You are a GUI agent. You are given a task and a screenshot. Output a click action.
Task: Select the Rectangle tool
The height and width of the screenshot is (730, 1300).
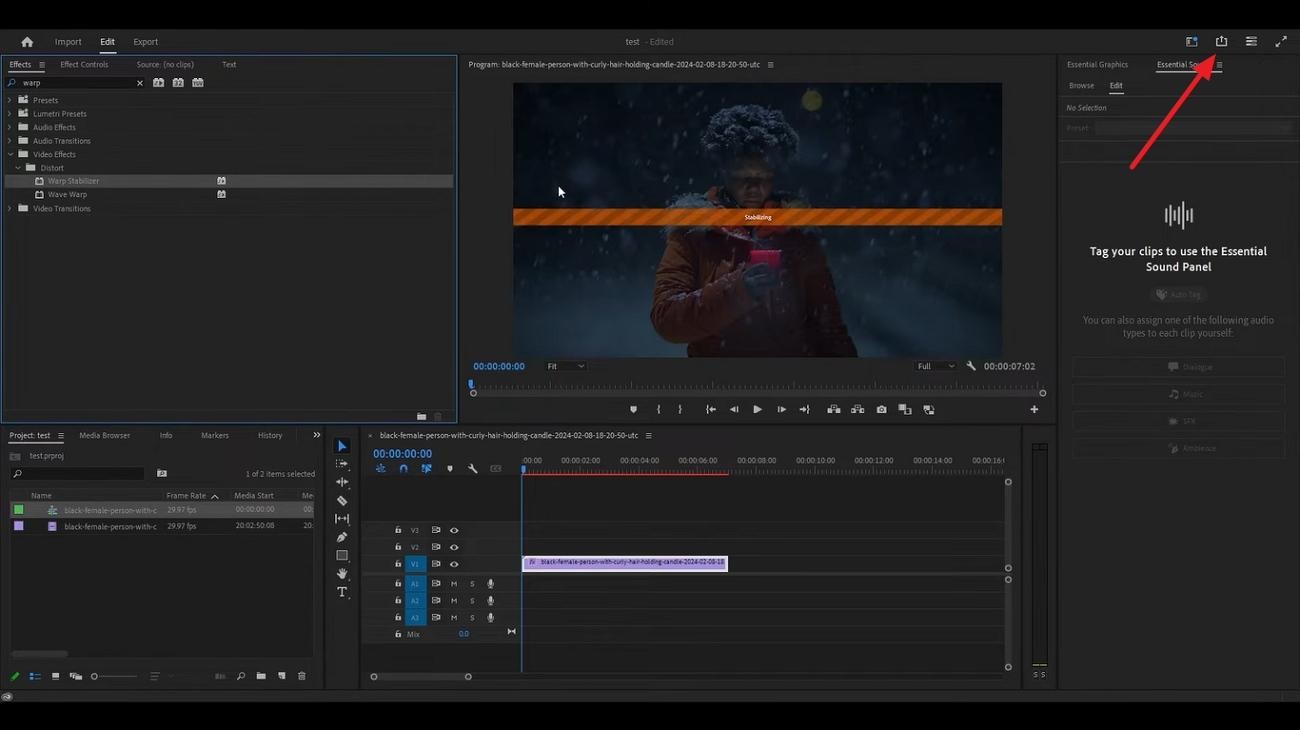(342, 556)
